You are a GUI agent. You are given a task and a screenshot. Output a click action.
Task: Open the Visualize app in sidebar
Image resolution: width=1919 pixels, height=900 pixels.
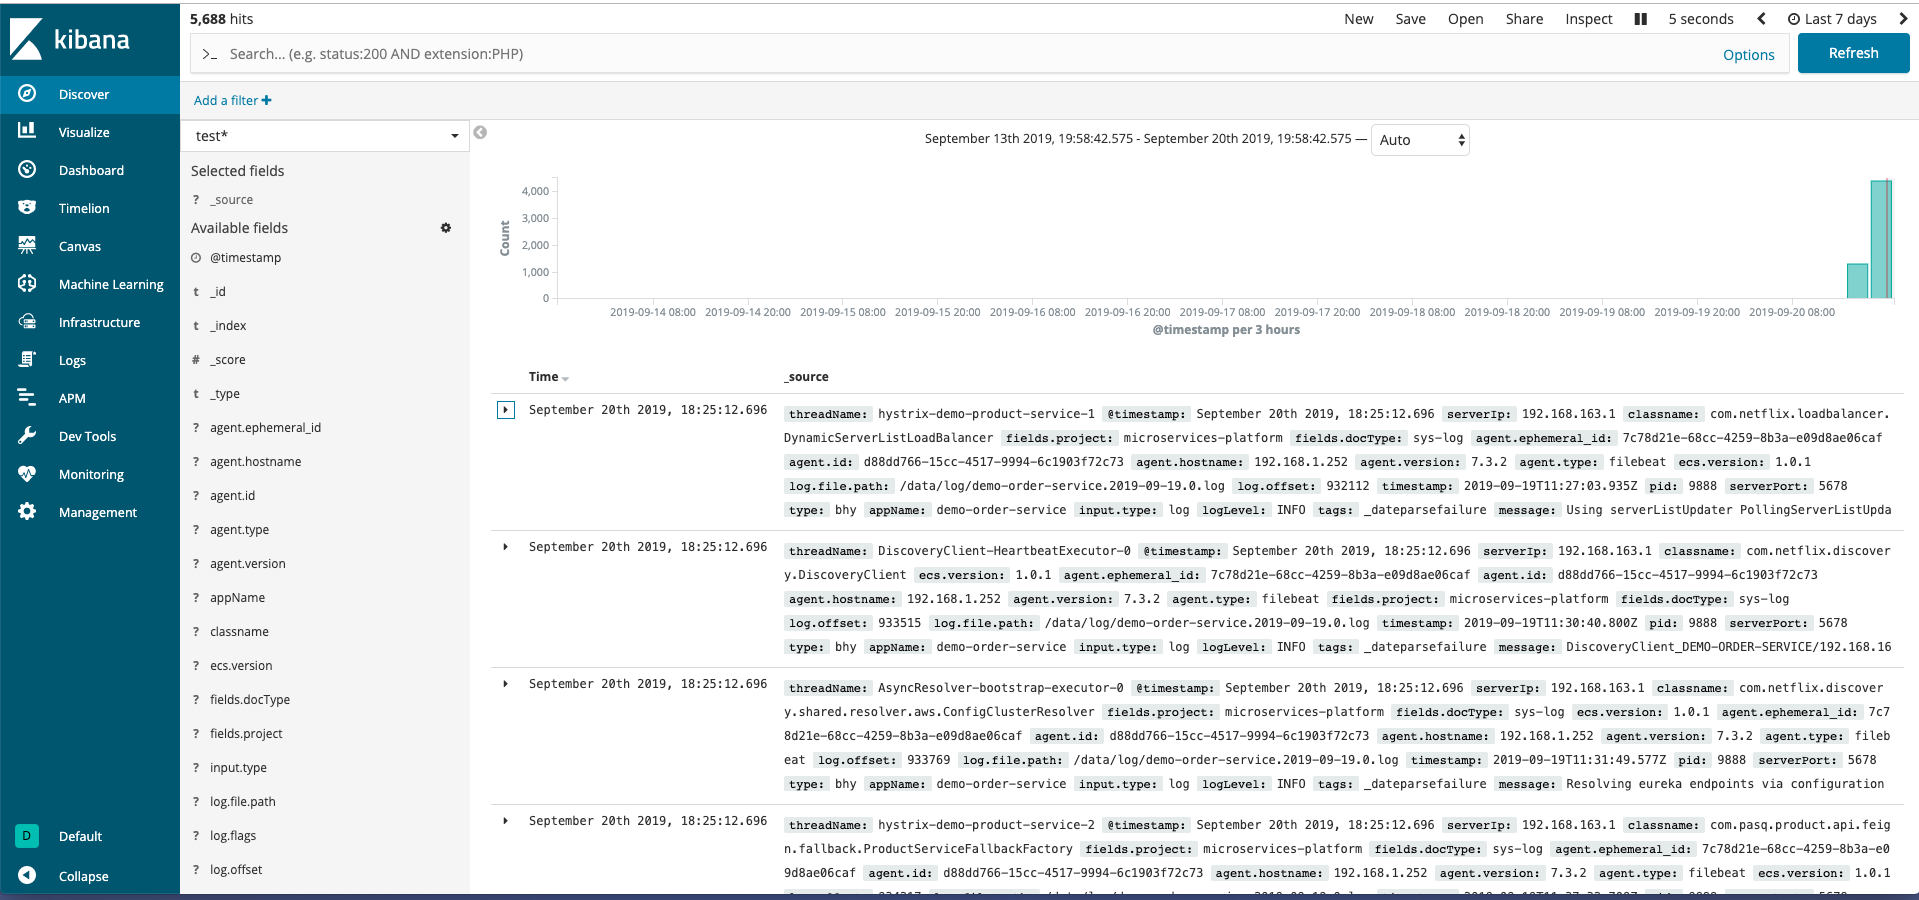pyautogui.click(x=83, y=131)
